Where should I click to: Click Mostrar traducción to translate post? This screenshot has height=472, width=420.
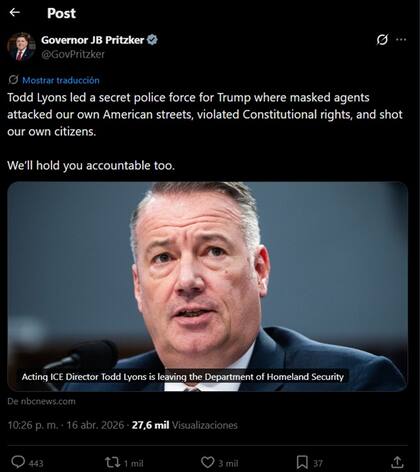pos(61,80)
